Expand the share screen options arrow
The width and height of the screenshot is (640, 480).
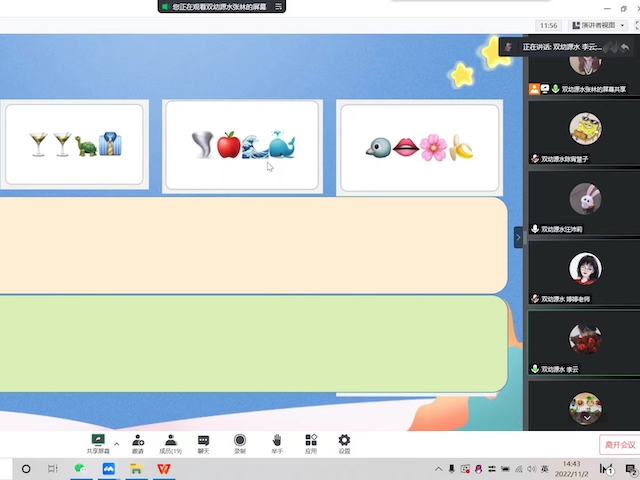tap(117, 444)
